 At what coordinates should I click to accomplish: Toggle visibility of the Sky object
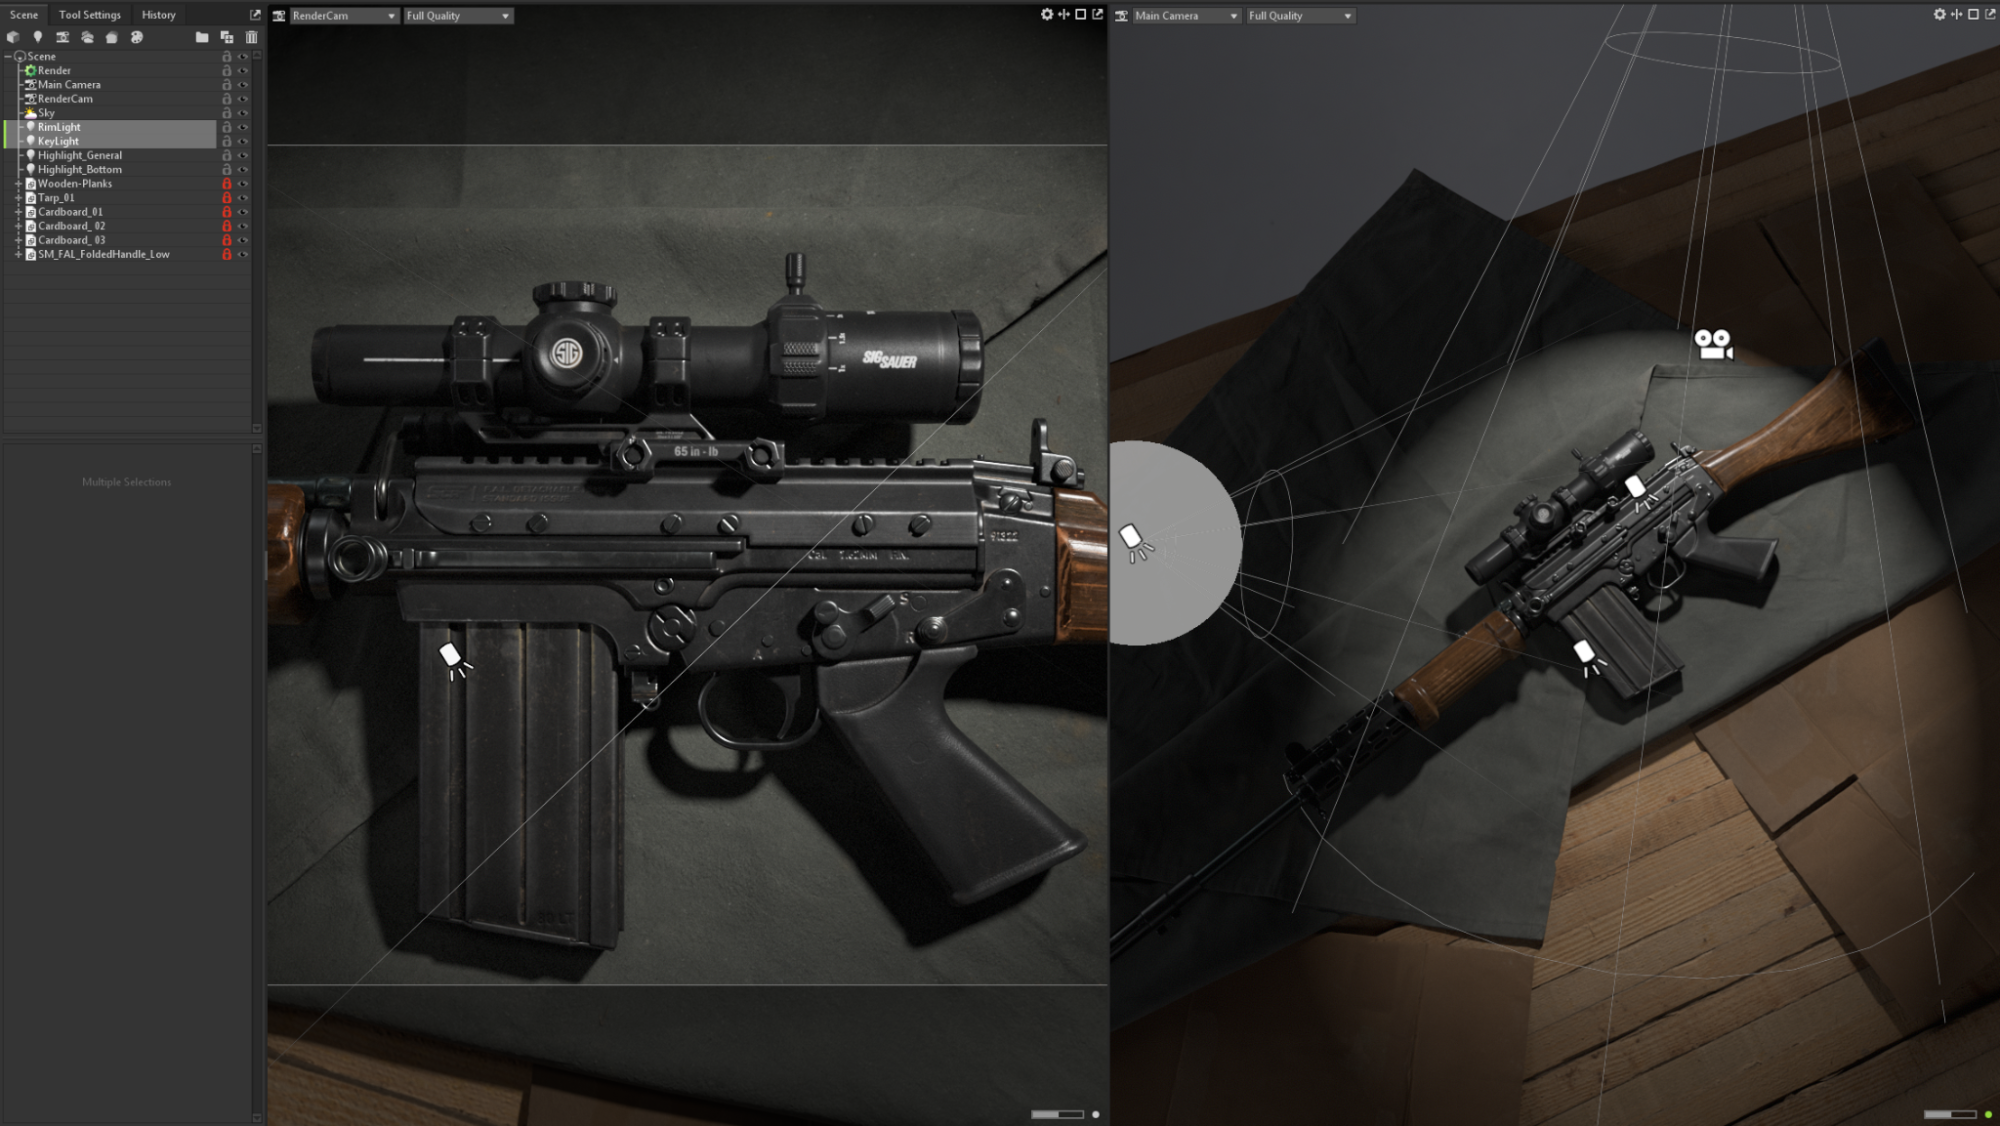[242, 112]
